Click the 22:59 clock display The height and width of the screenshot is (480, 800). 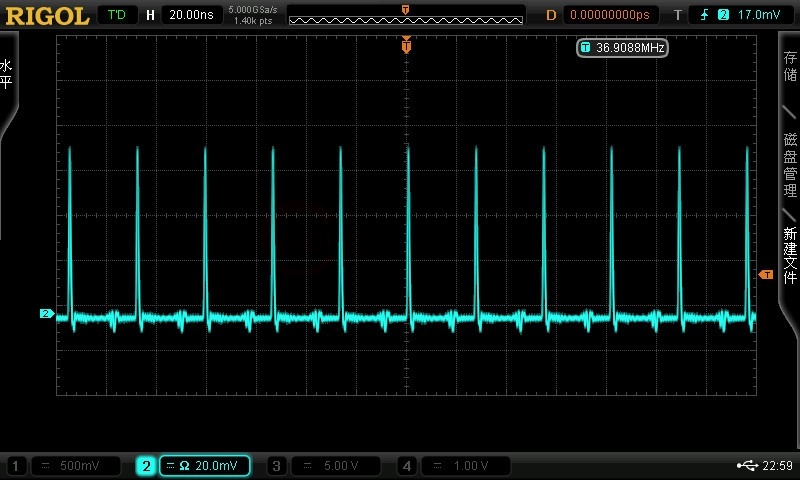778,465
